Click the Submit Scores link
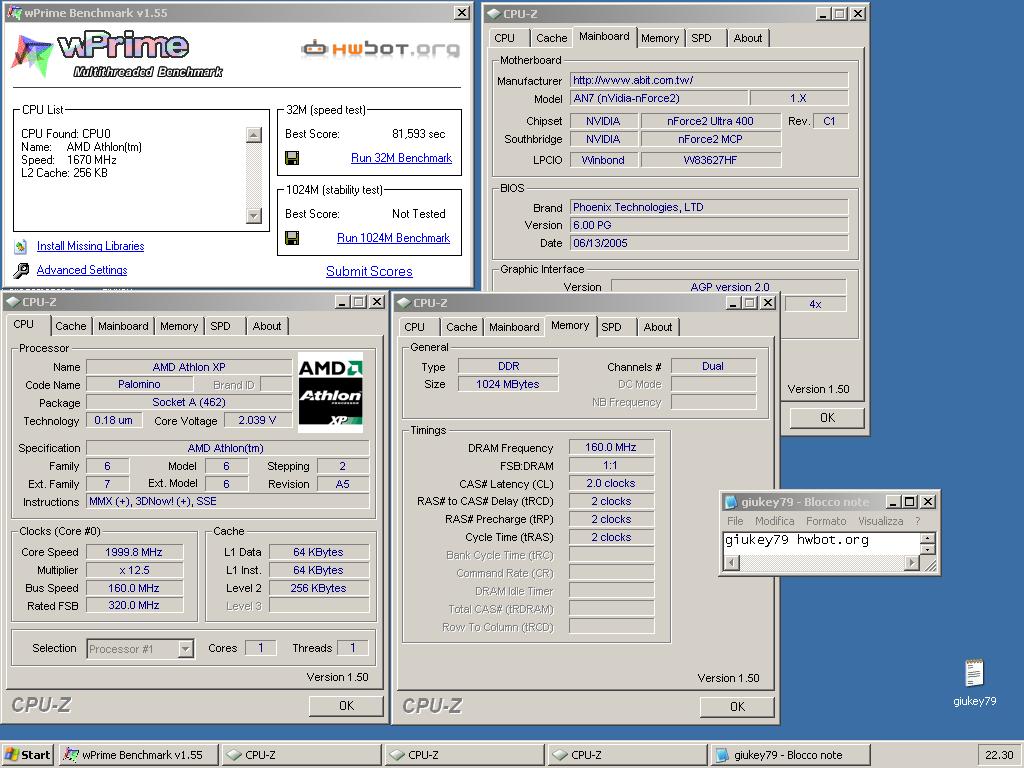 369,272
